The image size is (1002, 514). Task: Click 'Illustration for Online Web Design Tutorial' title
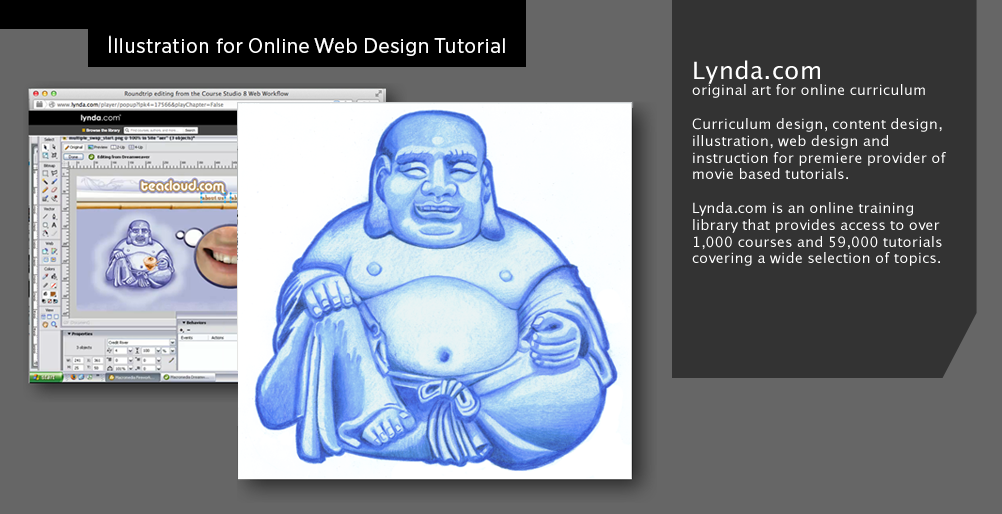(x=307, y=46)
